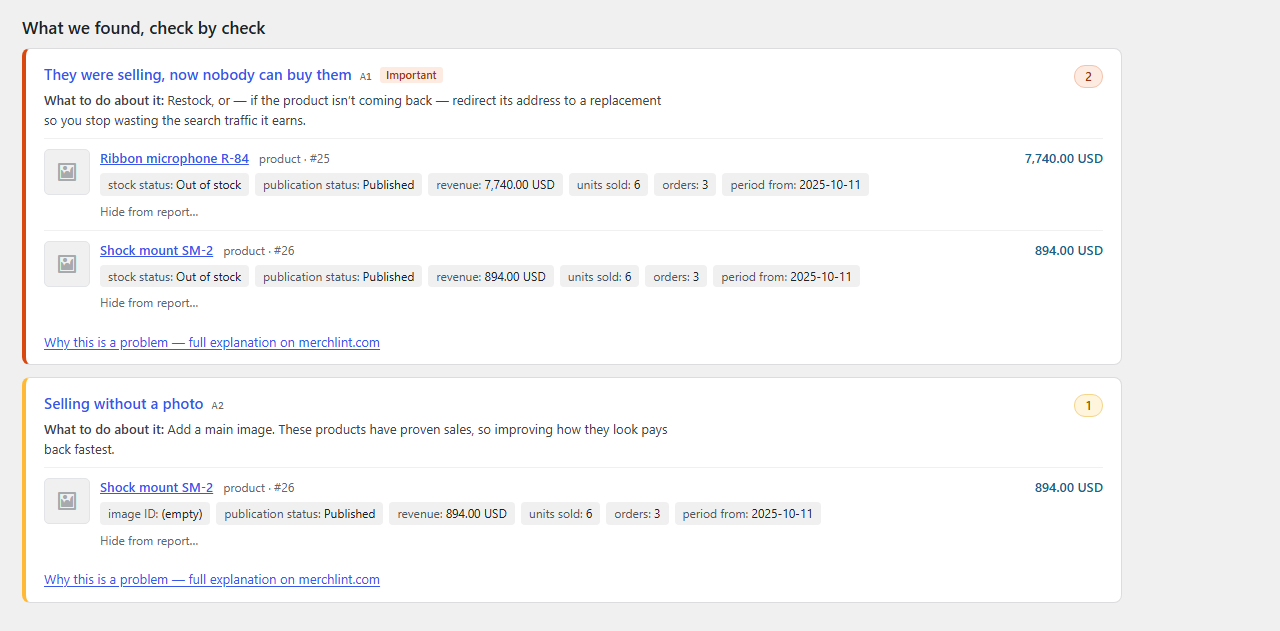Image resolution: width=1280 pixels, height=631 pixels.
Task: Open Shock mount SM-2 link in the out-of-stock check
Action: coord(156,250)
